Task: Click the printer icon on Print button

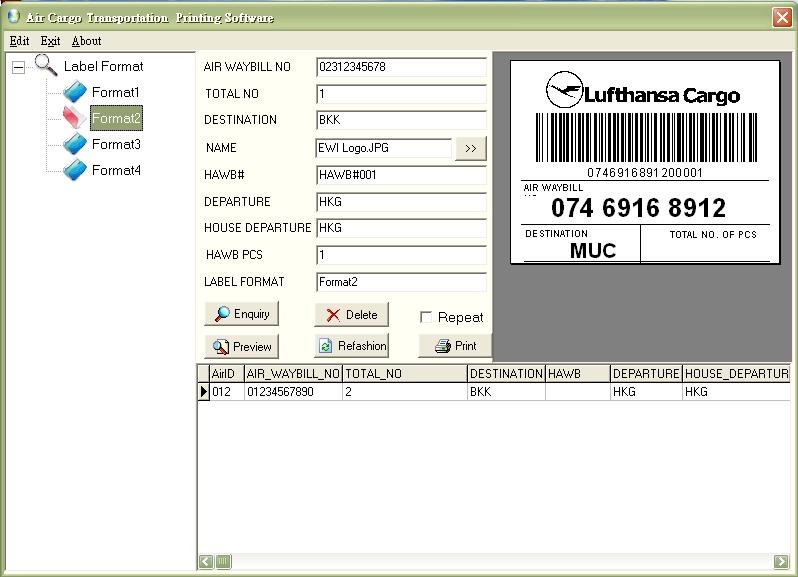Action: [443, 346]
